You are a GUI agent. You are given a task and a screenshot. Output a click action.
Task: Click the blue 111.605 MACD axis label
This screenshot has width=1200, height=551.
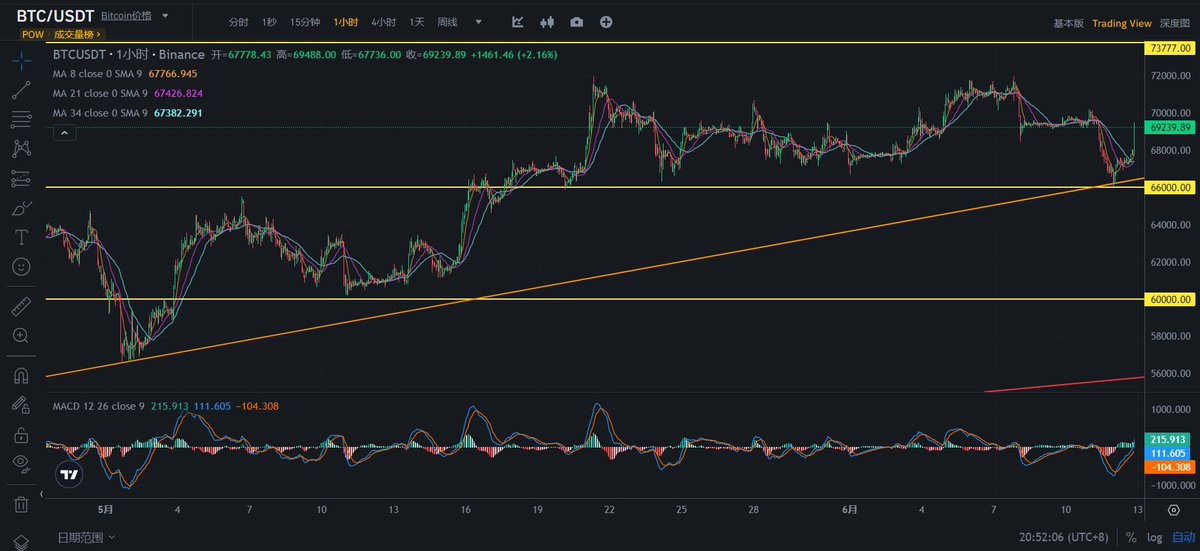pos(1168,453)
